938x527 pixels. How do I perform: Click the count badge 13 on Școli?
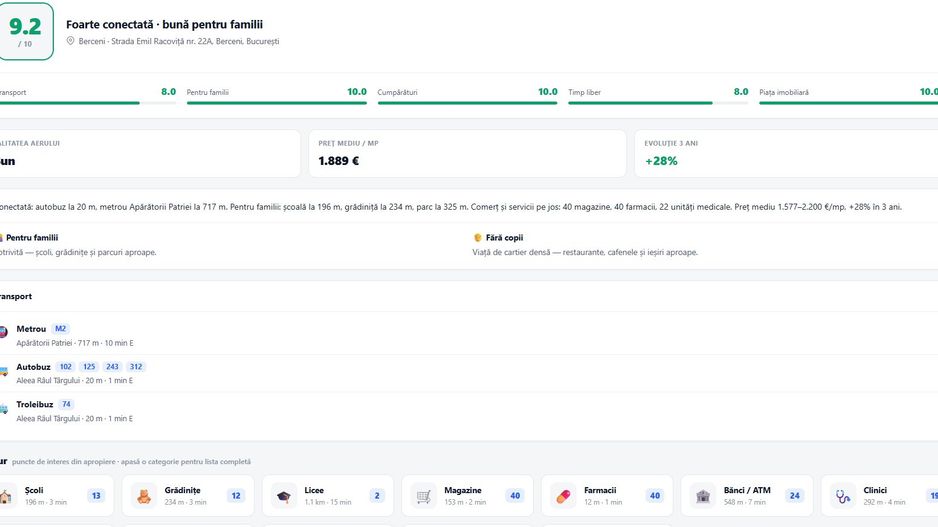[96, 496]
